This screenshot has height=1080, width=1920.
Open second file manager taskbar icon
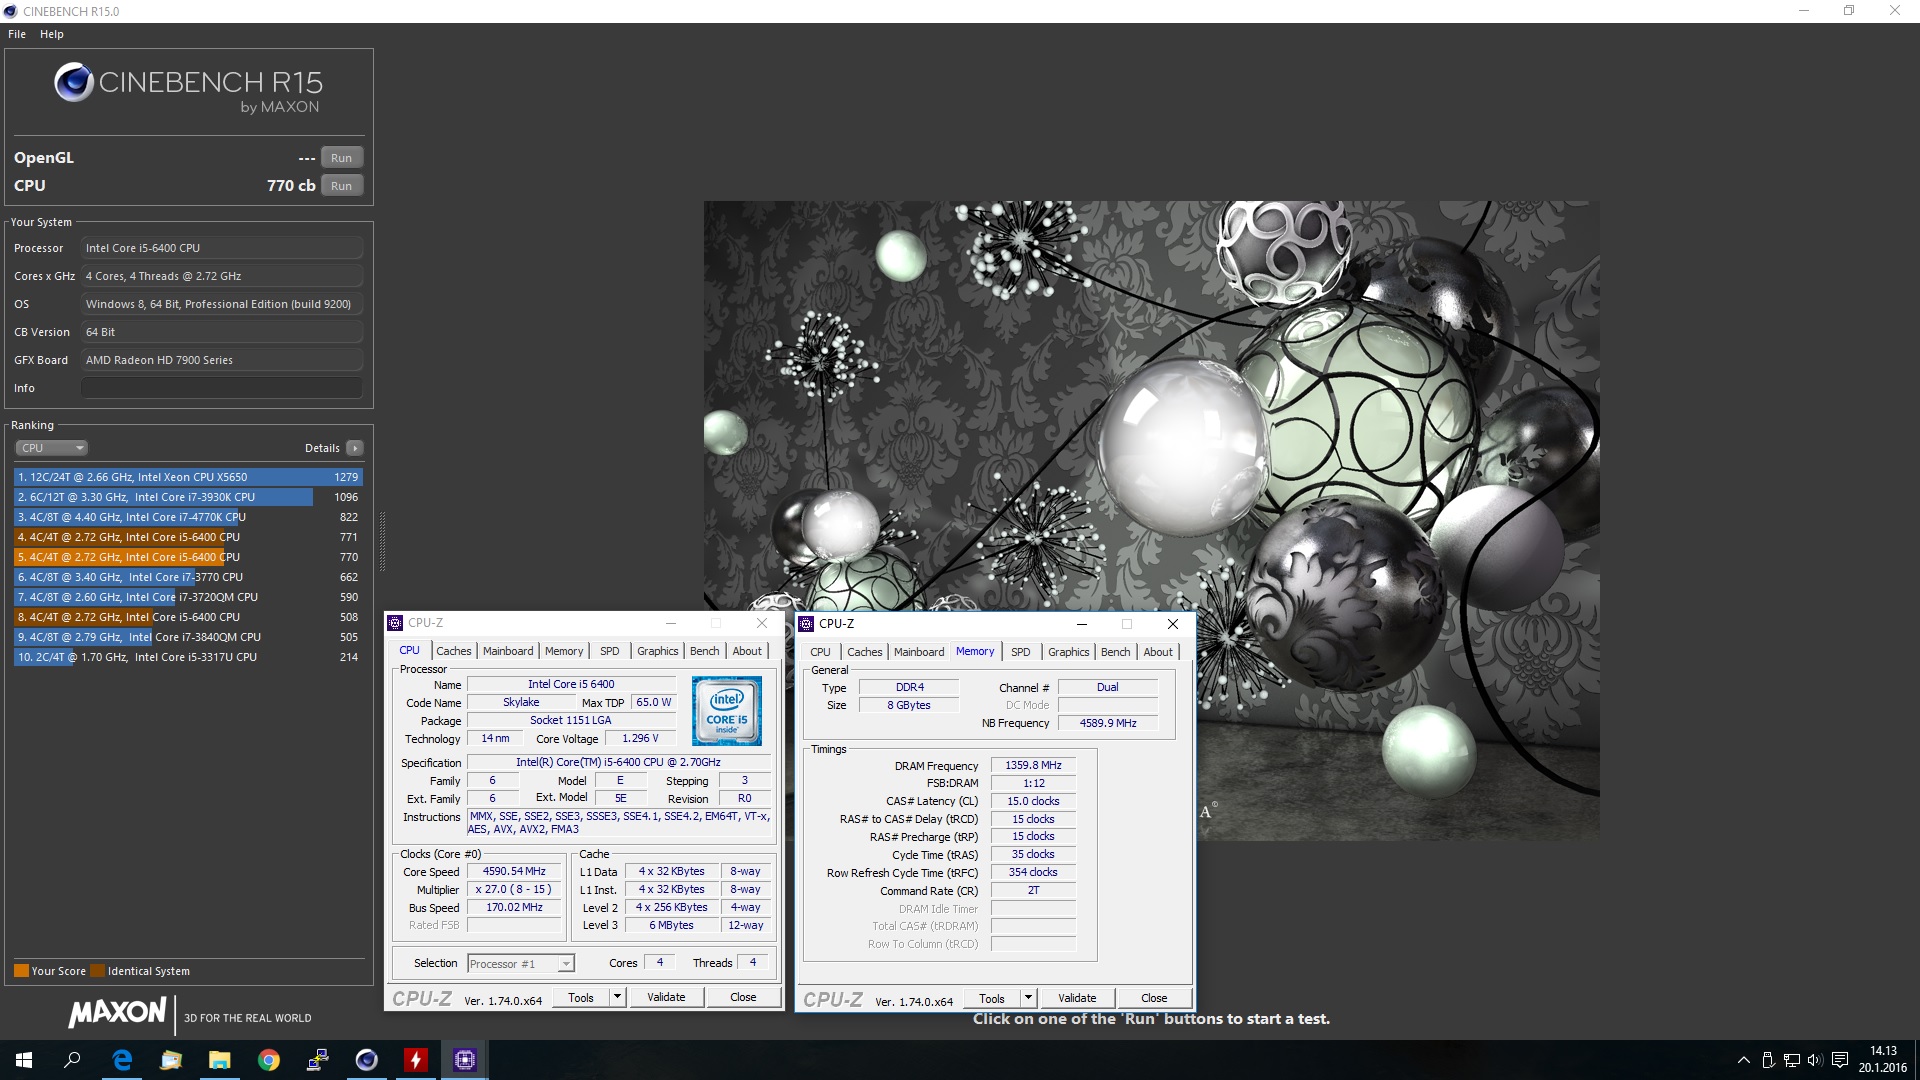[171, 1060]
